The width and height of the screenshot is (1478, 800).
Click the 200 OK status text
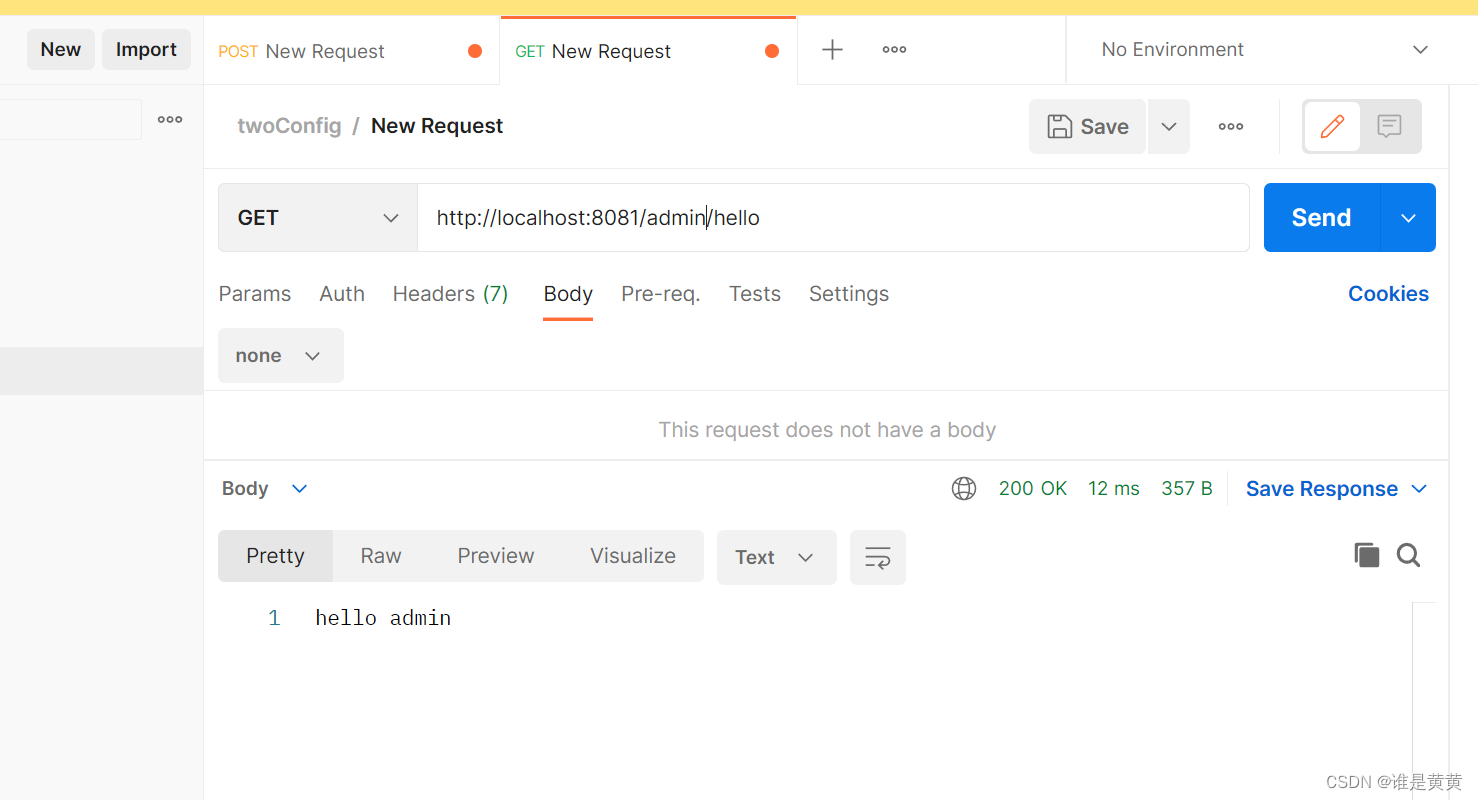tap(1033, 489)
